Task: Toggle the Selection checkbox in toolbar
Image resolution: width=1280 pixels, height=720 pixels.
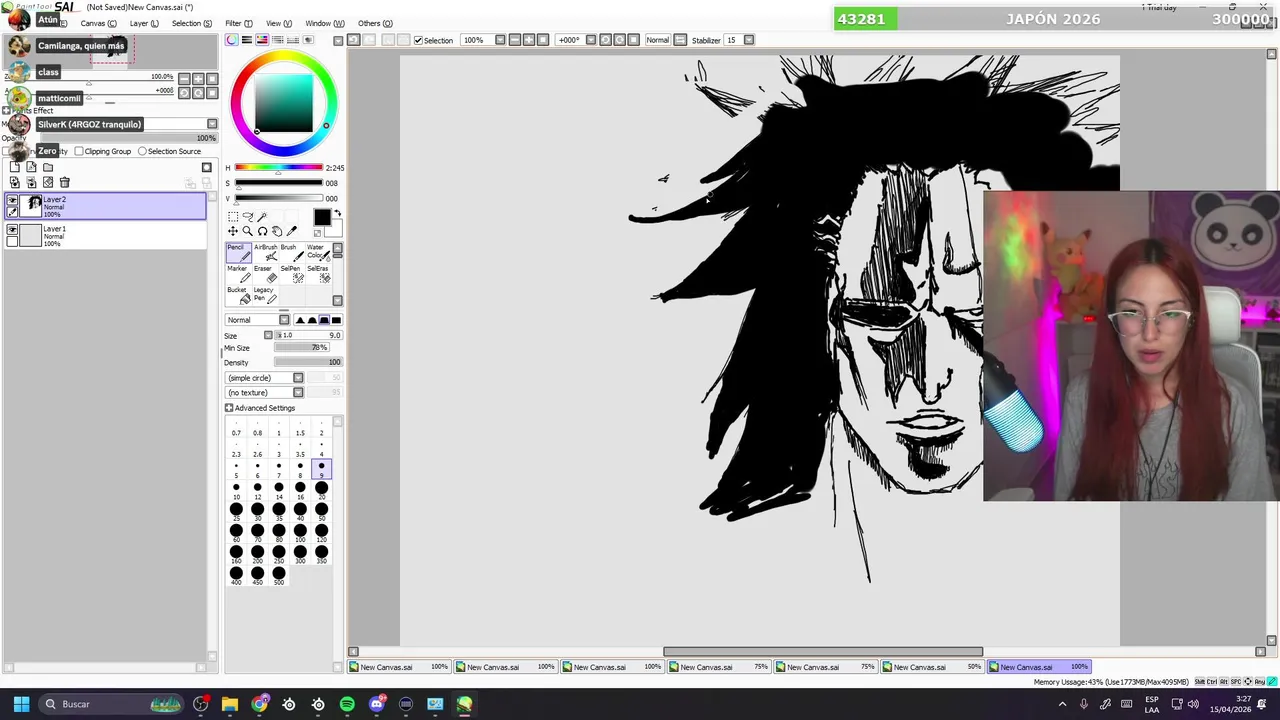Action: click(x=419, y=40)
